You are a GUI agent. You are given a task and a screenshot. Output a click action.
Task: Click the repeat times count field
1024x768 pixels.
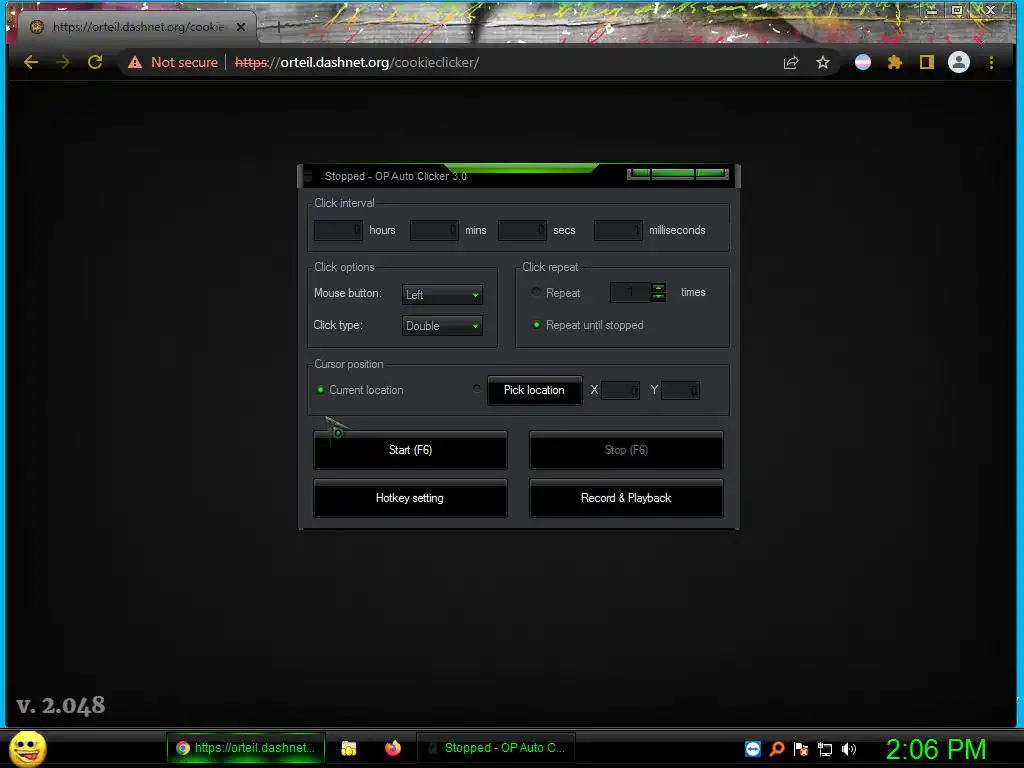pyautogui.click(x=630, y=292)
